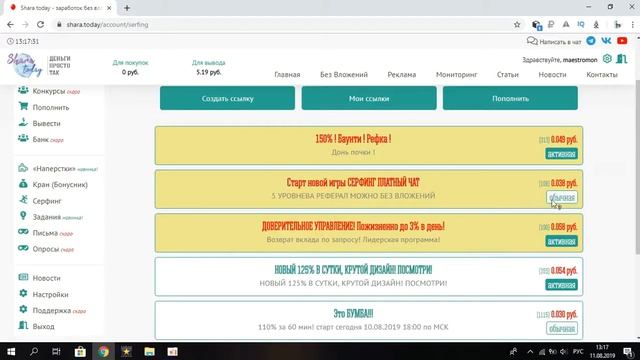Viewport: 640px width, 360px height.
Task: Open Статьи in top navigation
Action: [x=508, y=75]
